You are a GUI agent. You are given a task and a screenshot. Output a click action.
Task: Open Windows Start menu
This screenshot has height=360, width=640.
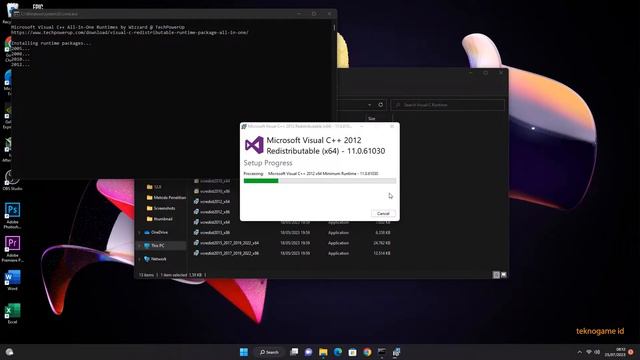coord(244,352)
